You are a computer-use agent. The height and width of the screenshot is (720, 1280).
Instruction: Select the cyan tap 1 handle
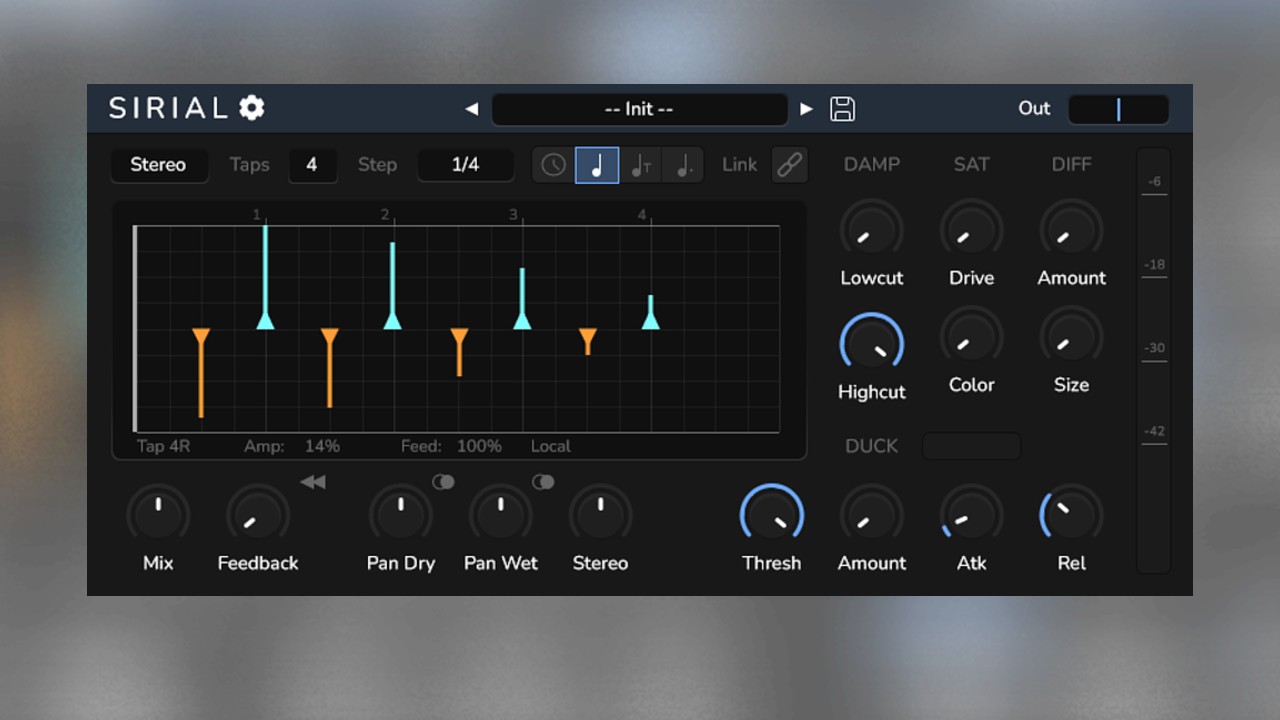265,320
